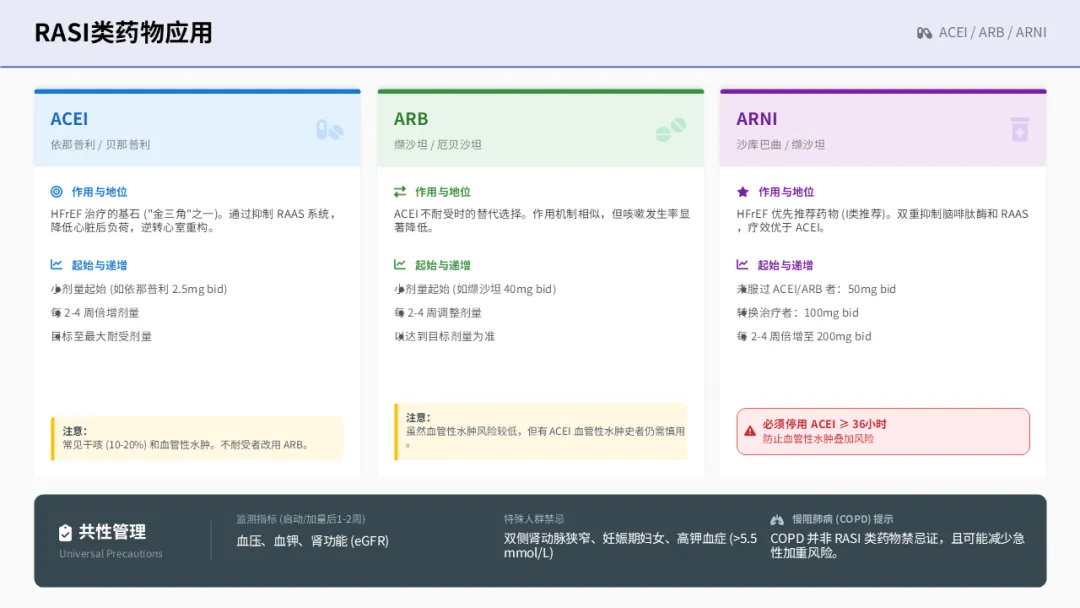The width and height of the screenshot is (1080, 608).
Task: Click the yellow 注意 note in ACEI card
Action: coord(197,438)
